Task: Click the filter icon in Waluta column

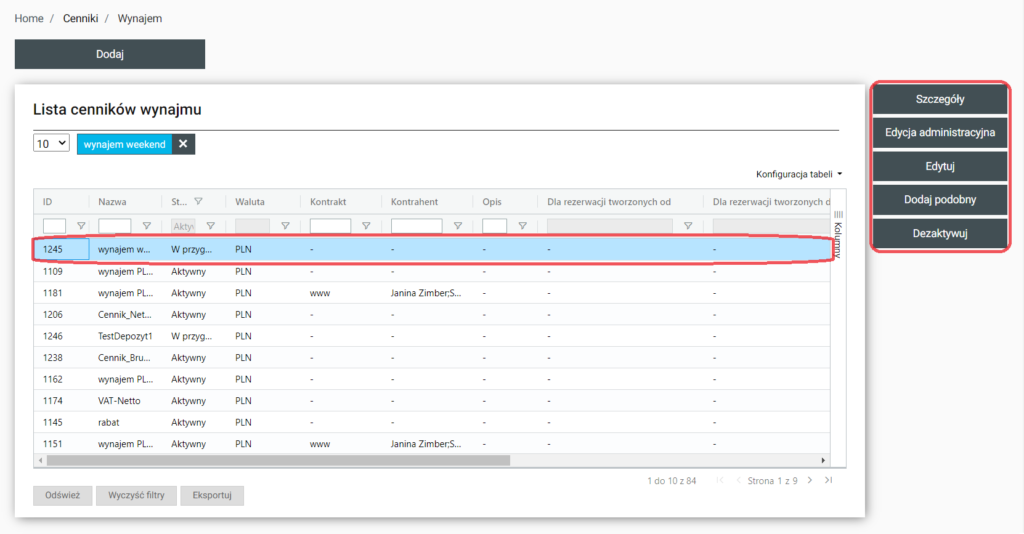Action: (x=285, y=226)
